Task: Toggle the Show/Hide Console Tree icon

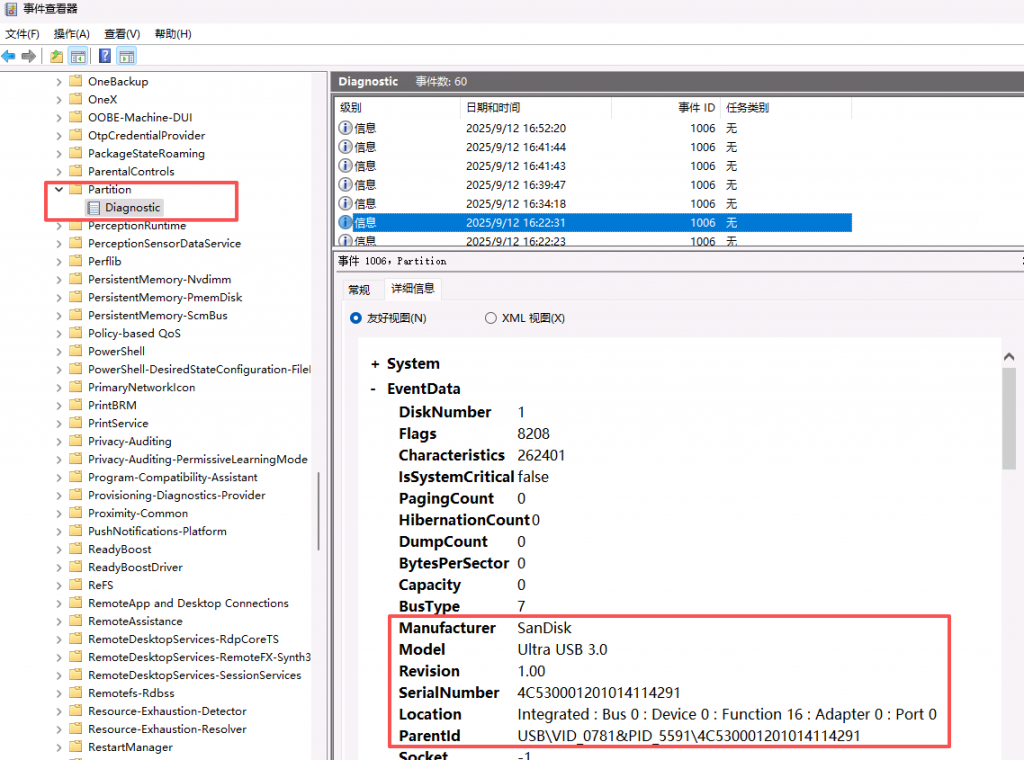Action: click(77, 56)
